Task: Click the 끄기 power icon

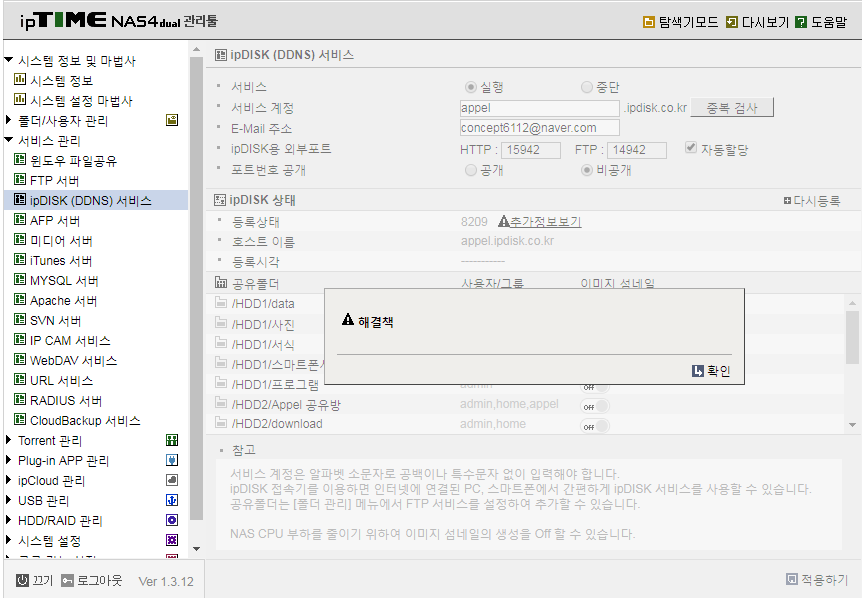Action: pyautogui.click(x=22, y=580)
